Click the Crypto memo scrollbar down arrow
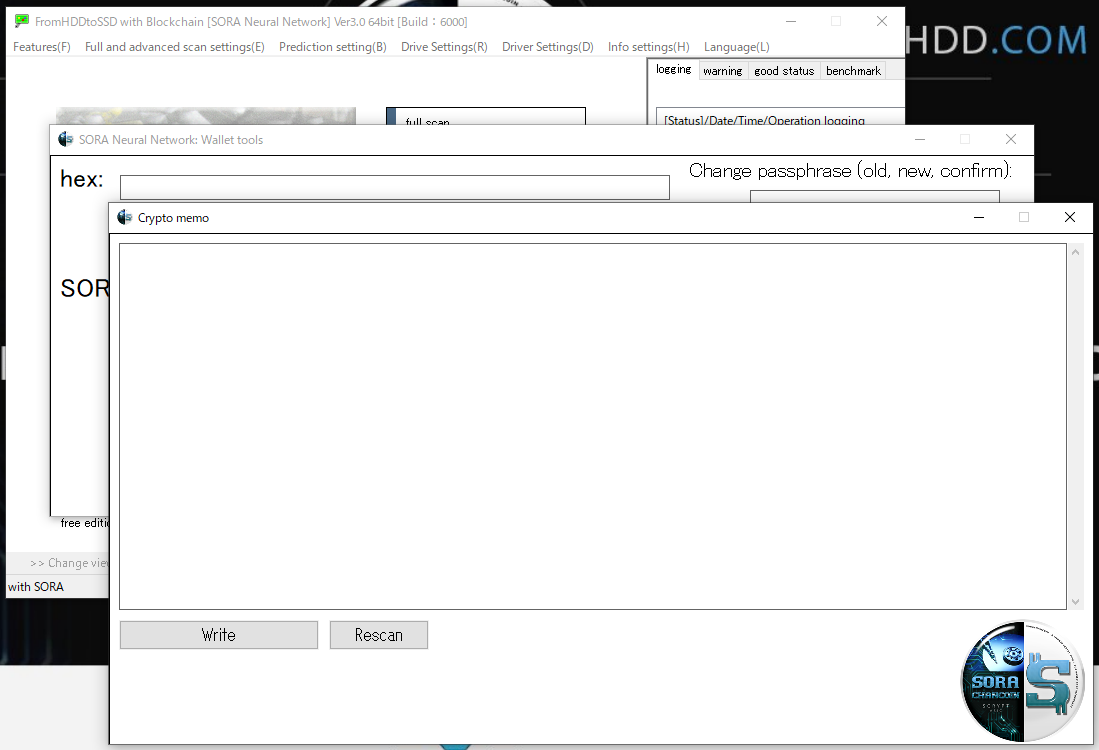The height and width of the screenshot is (750, 1099). tap(1076, 601)
